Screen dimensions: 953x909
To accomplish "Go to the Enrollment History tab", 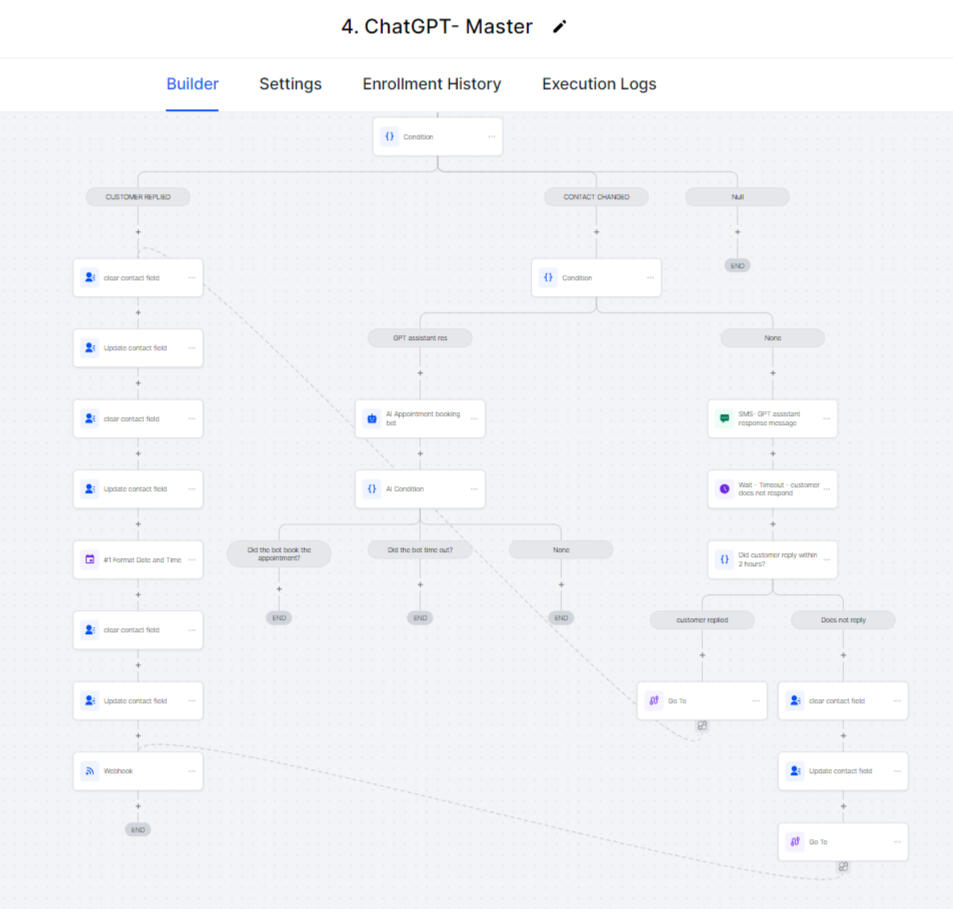I will [432, 84].
